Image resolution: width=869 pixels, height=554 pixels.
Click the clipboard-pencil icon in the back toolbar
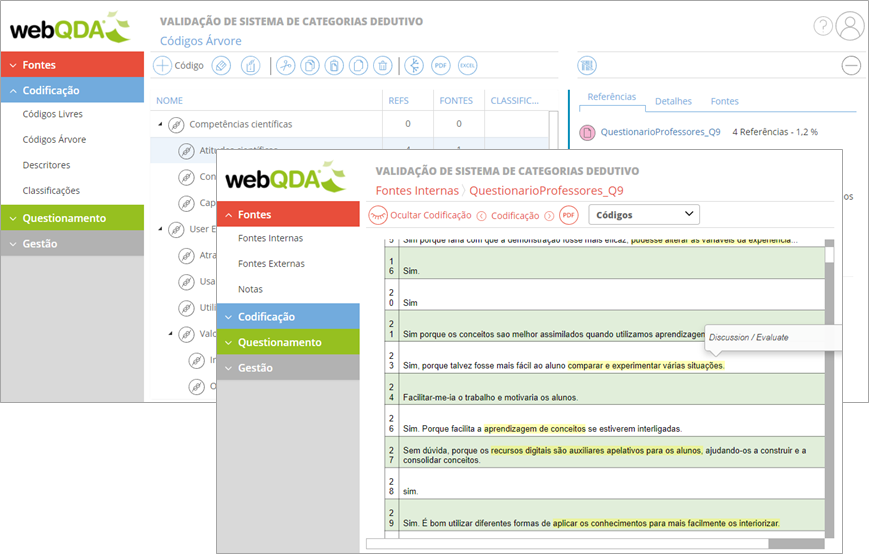(x=251, y=65)
